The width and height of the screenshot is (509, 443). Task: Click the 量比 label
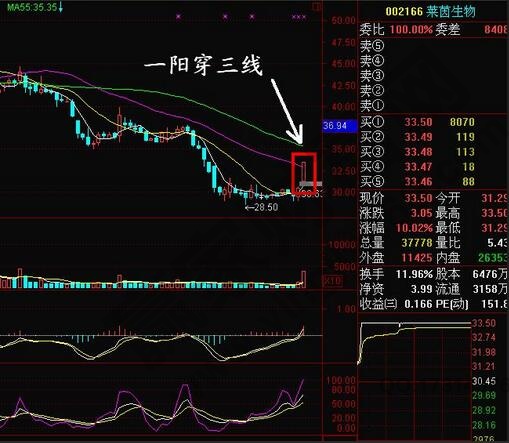448,243
